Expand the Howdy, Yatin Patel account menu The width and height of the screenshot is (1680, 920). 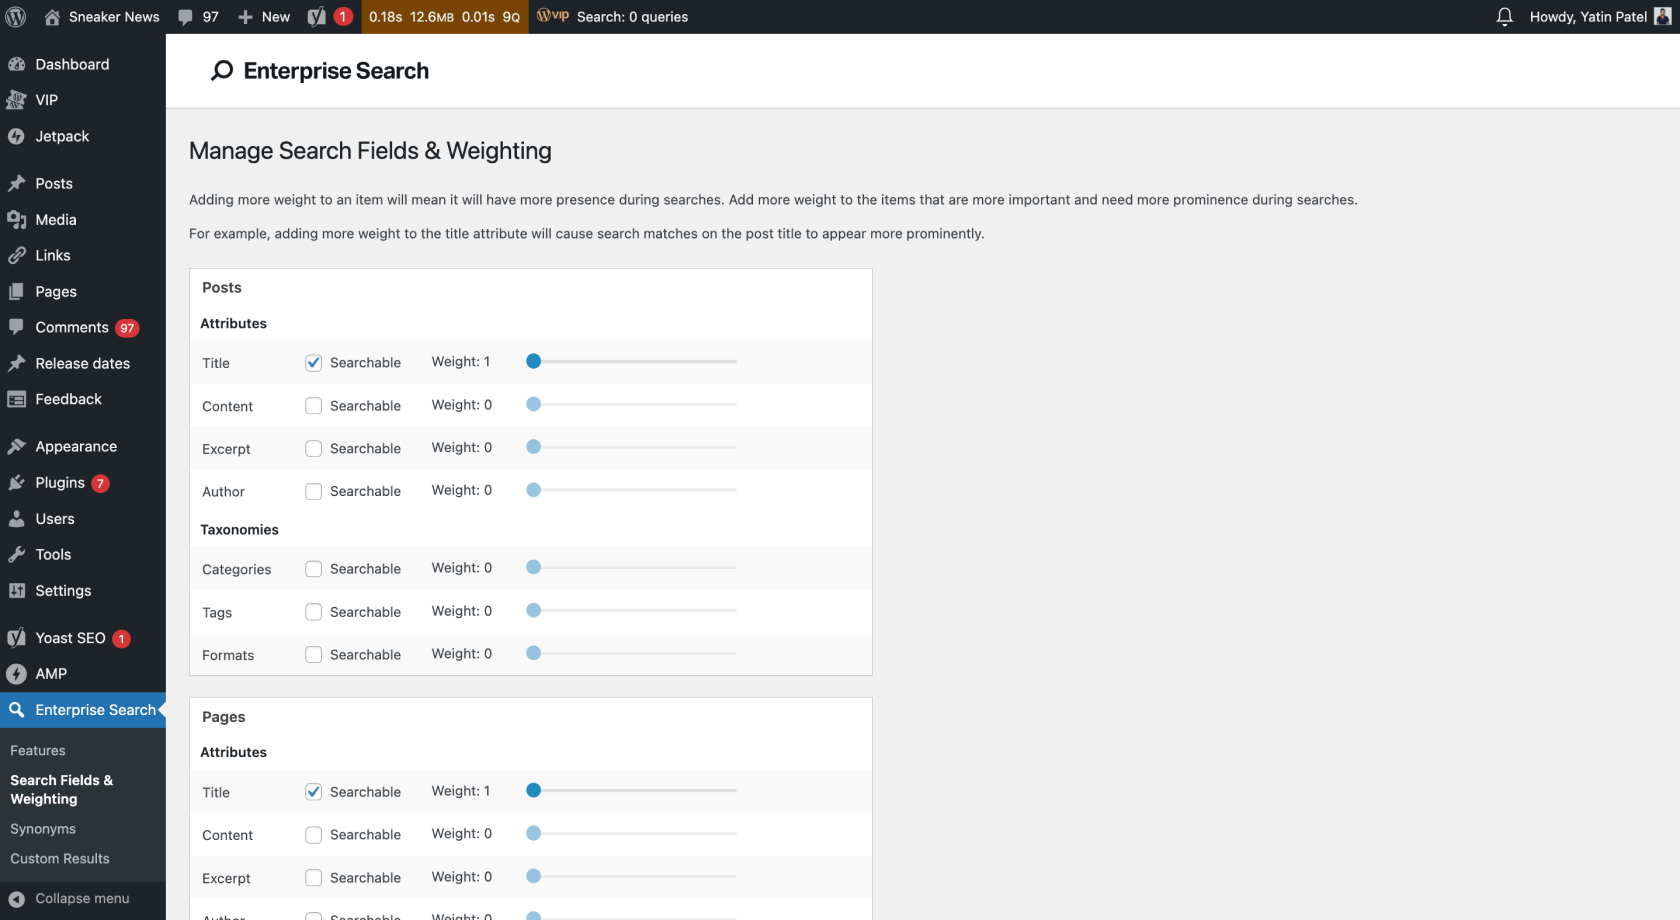pyautogui.click(x=1587, y=17)
